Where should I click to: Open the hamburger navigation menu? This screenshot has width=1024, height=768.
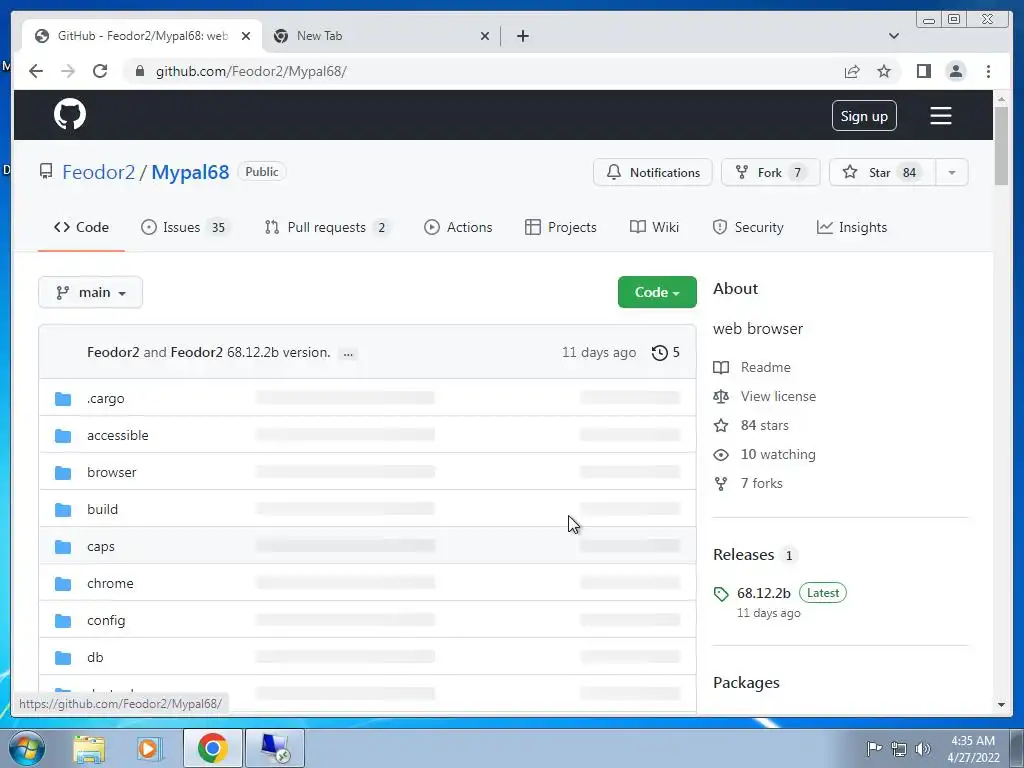(x=940, y=116)
